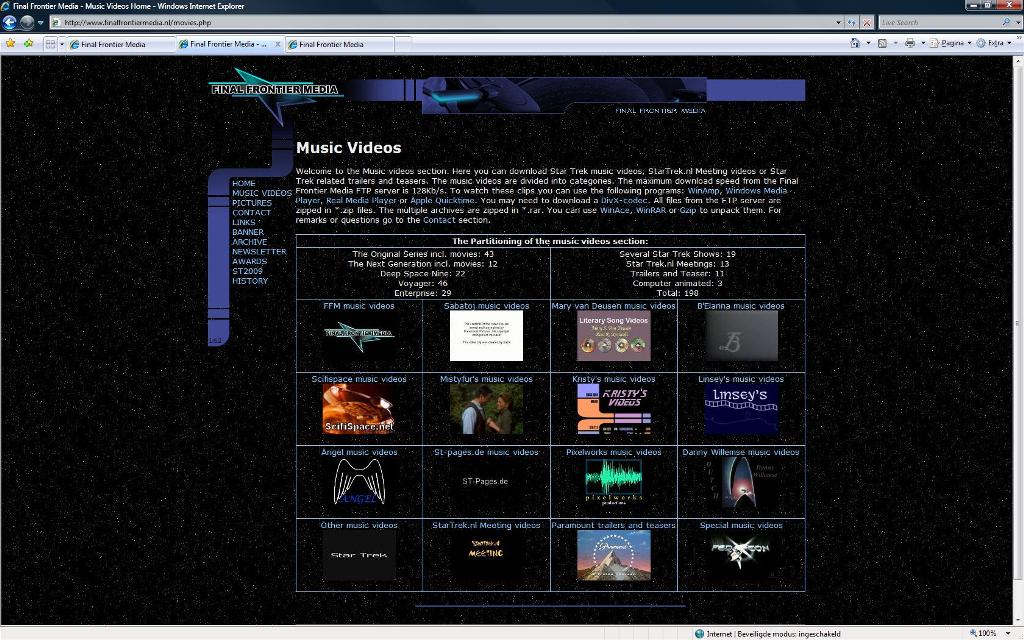
Task: Open Mary van Deusen Literary Song Videos thumbnail
Action: click(614, 336)
